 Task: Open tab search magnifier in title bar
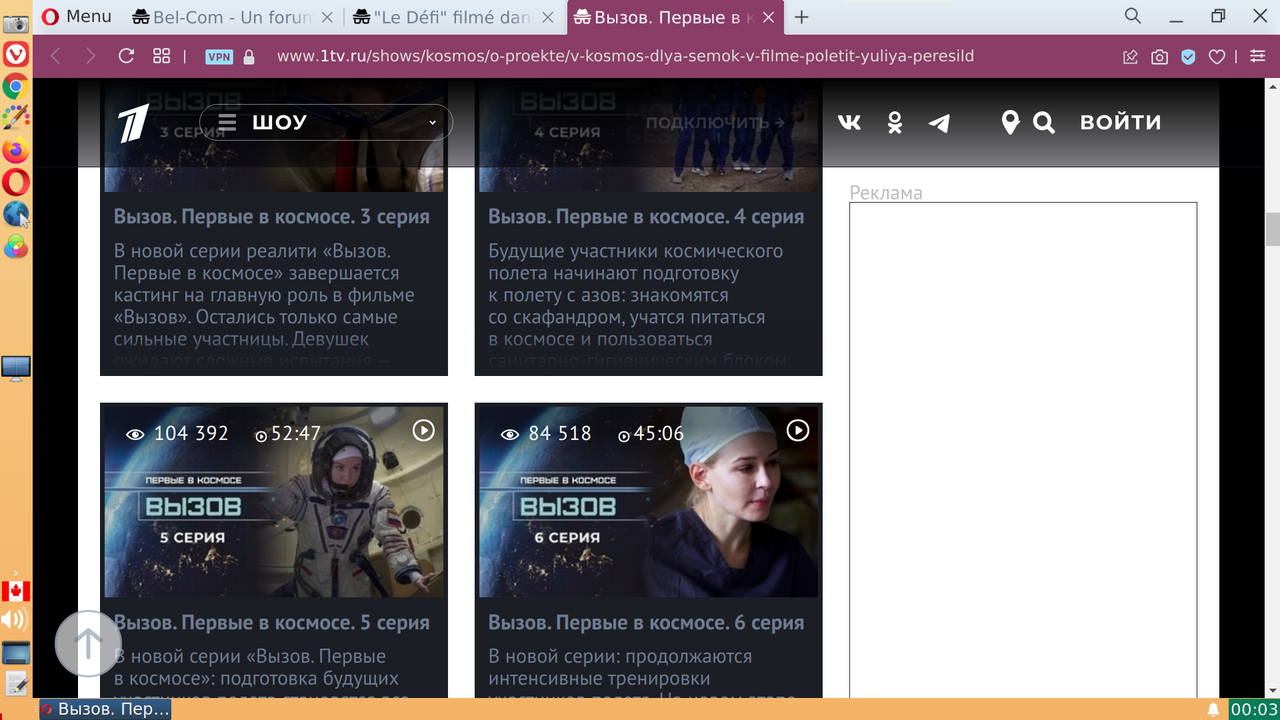point(1132,16)
